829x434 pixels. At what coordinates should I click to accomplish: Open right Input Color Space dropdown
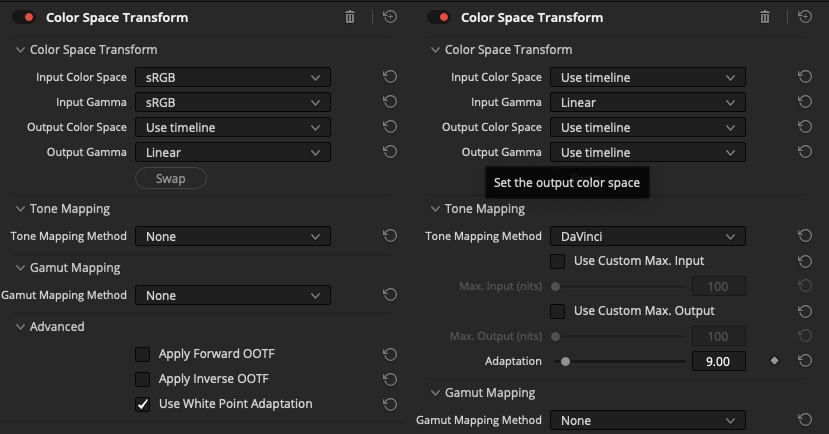click(x=648, y=77)
